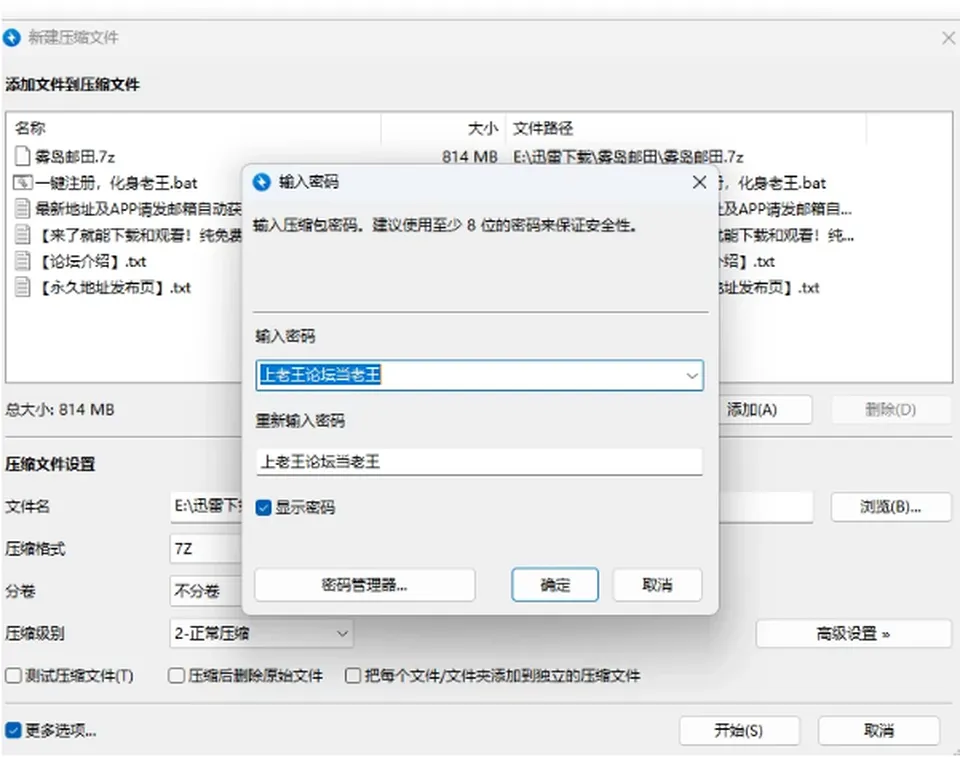Sort the file list by 文件路径 column
Screen dimensions: 960x757
point(686,128)
